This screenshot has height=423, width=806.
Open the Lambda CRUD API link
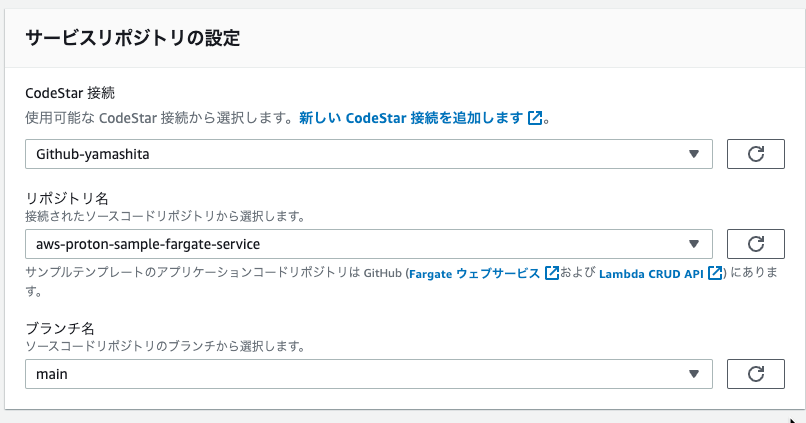pyautogui.click(x=651, y=273)
